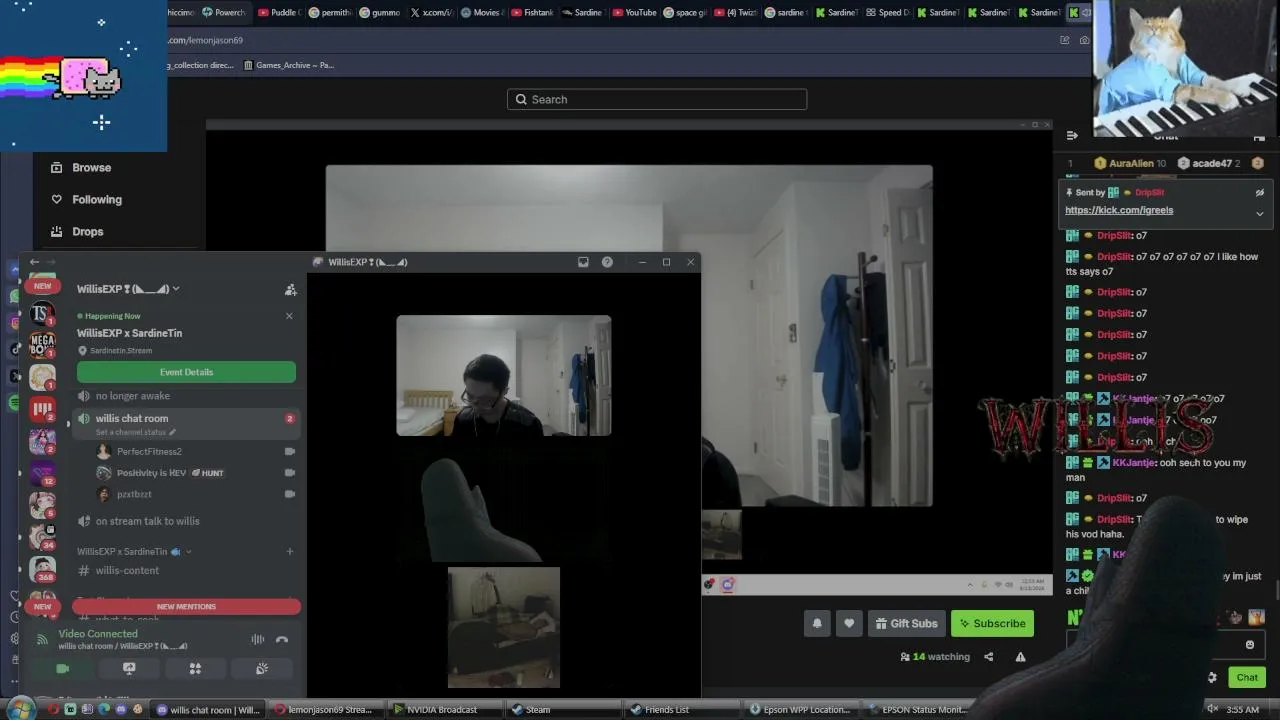Open the Discord soundboard
Image resolution: width=1280 pixels, height=720 pixels.
click(262, 669)
